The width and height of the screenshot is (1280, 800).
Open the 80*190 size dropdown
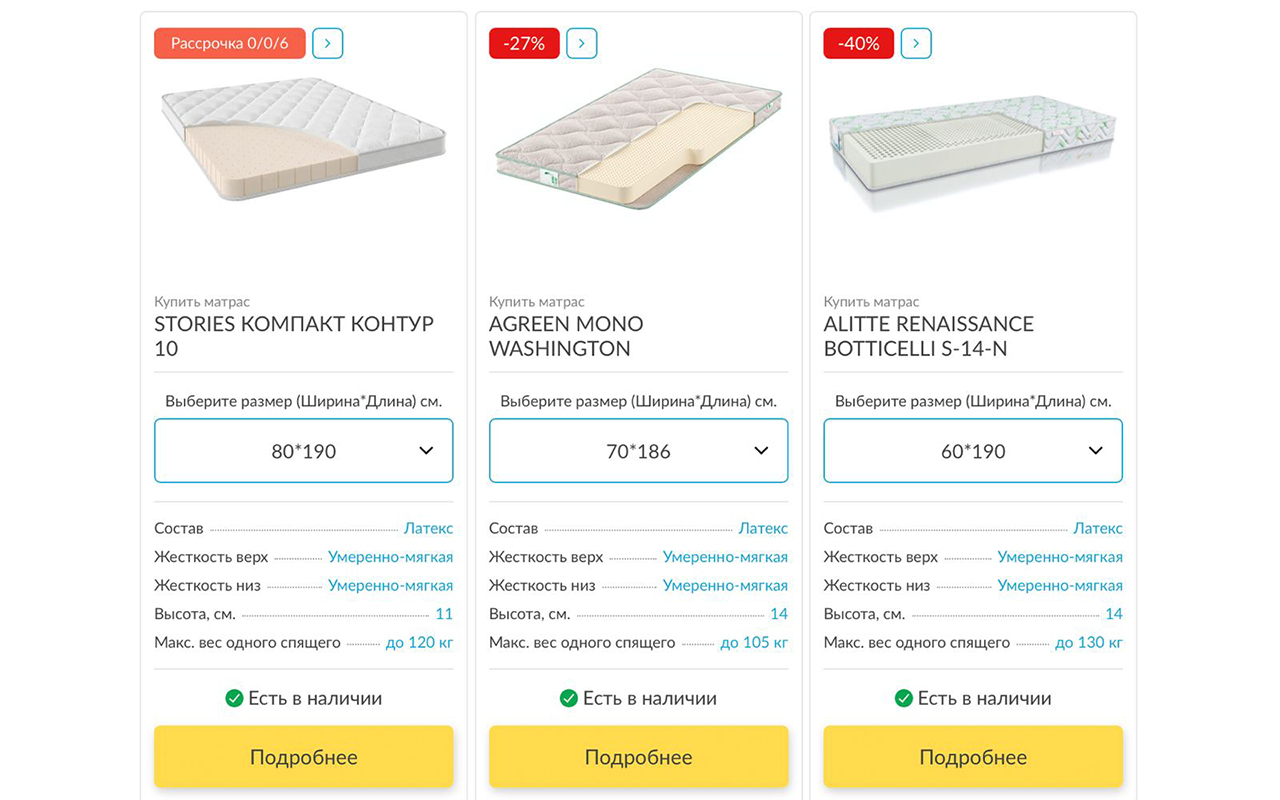(304, 451)
